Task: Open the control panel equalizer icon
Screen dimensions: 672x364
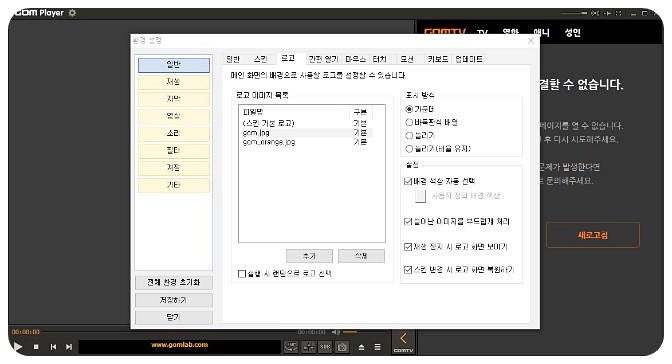Action: 309,347
